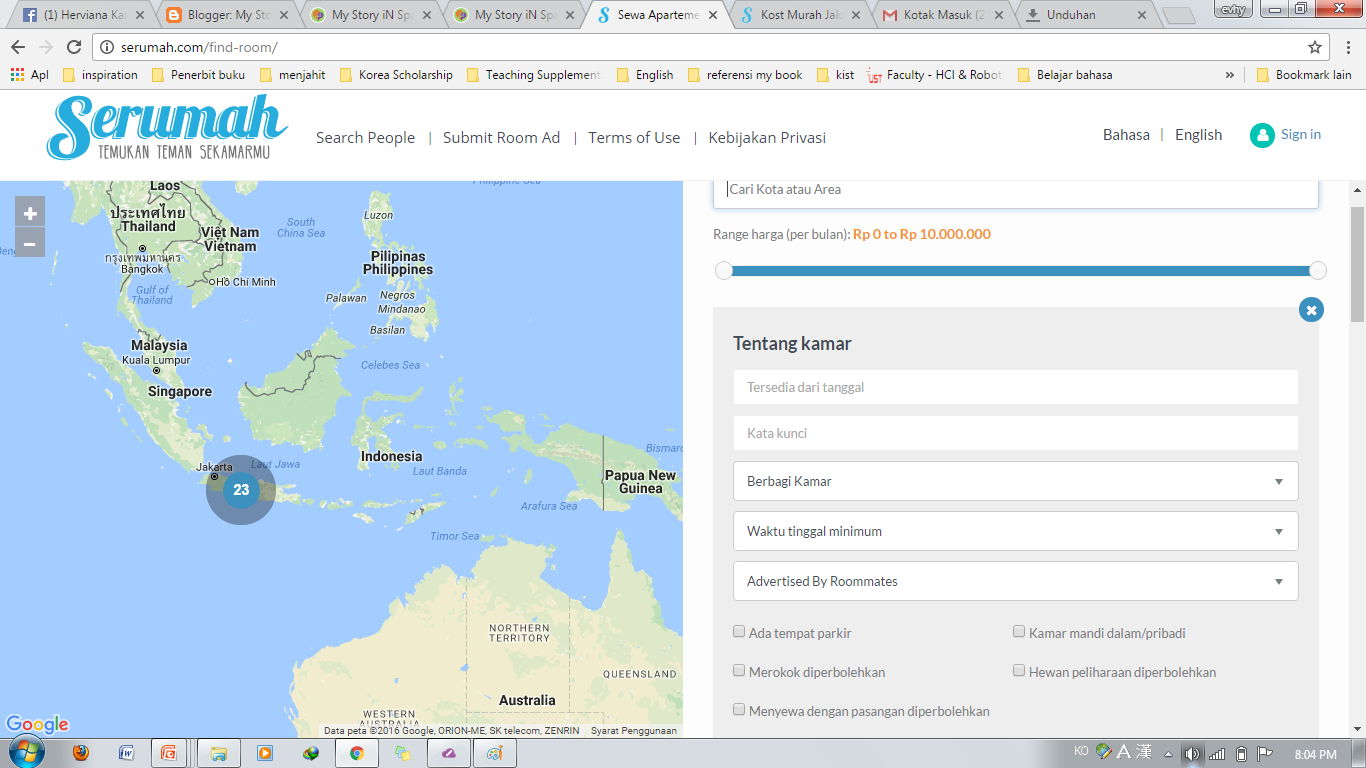Open the 23 listings cluster marker on map
The image size is (1366, 768).
pos(241,490)
